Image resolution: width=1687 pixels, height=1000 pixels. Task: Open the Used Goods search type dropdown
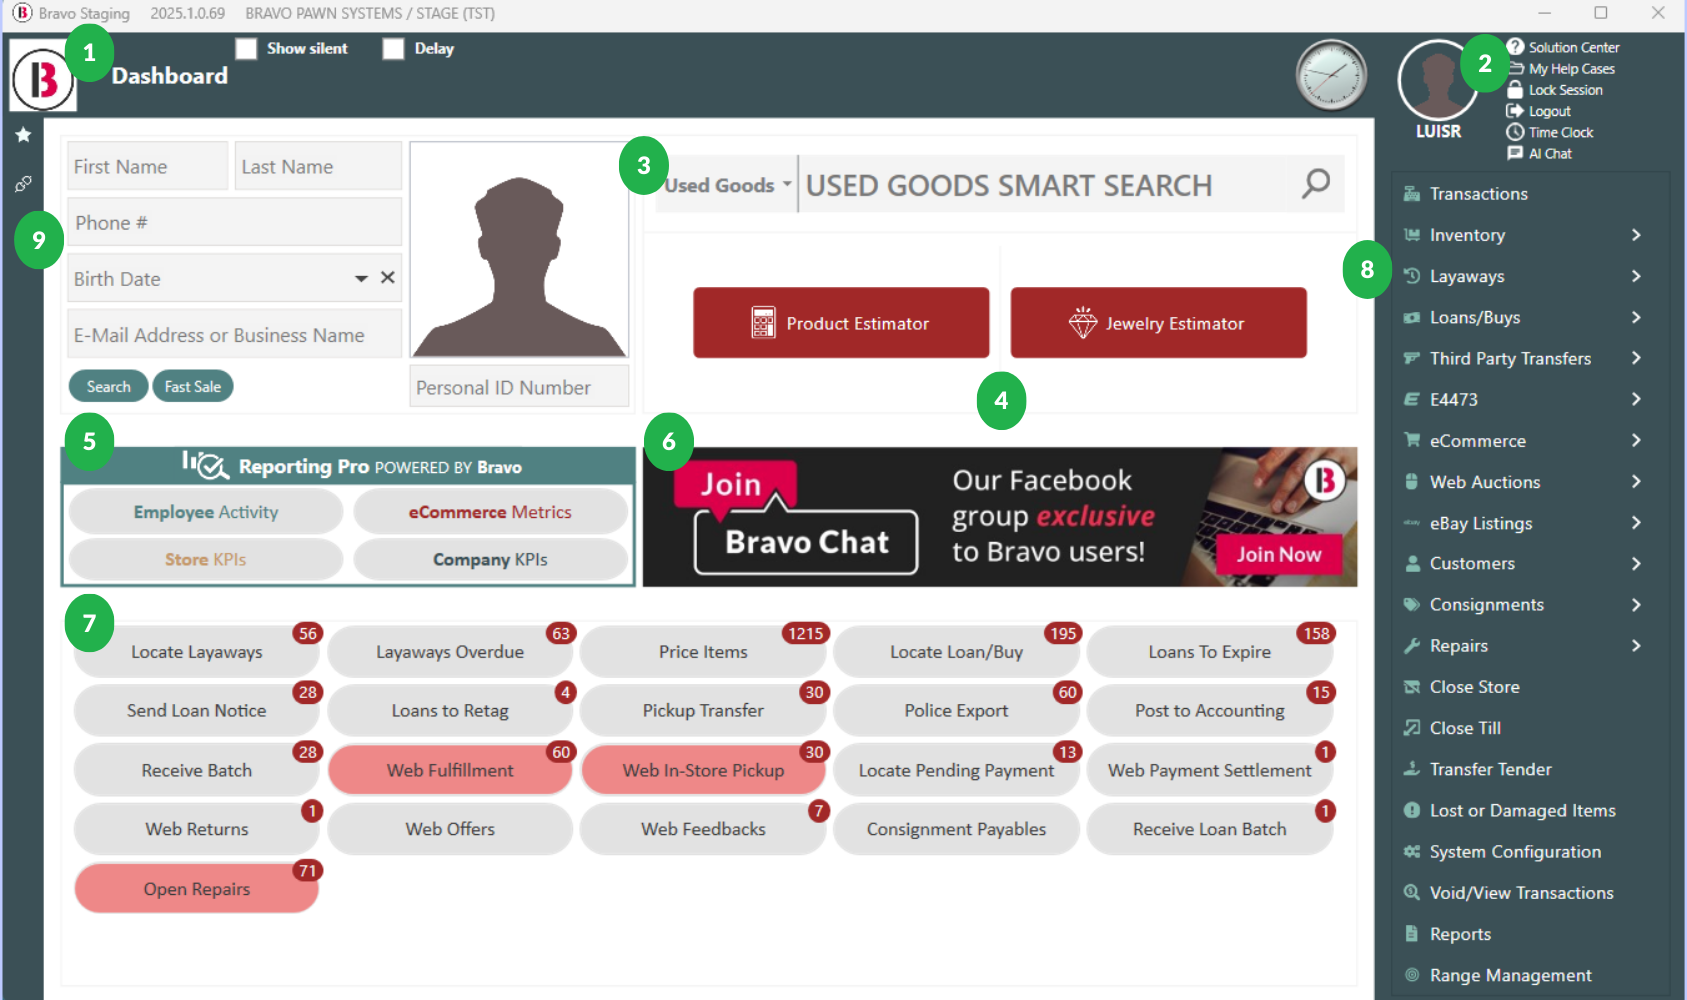pyautogui.click(x=728, y=185)
